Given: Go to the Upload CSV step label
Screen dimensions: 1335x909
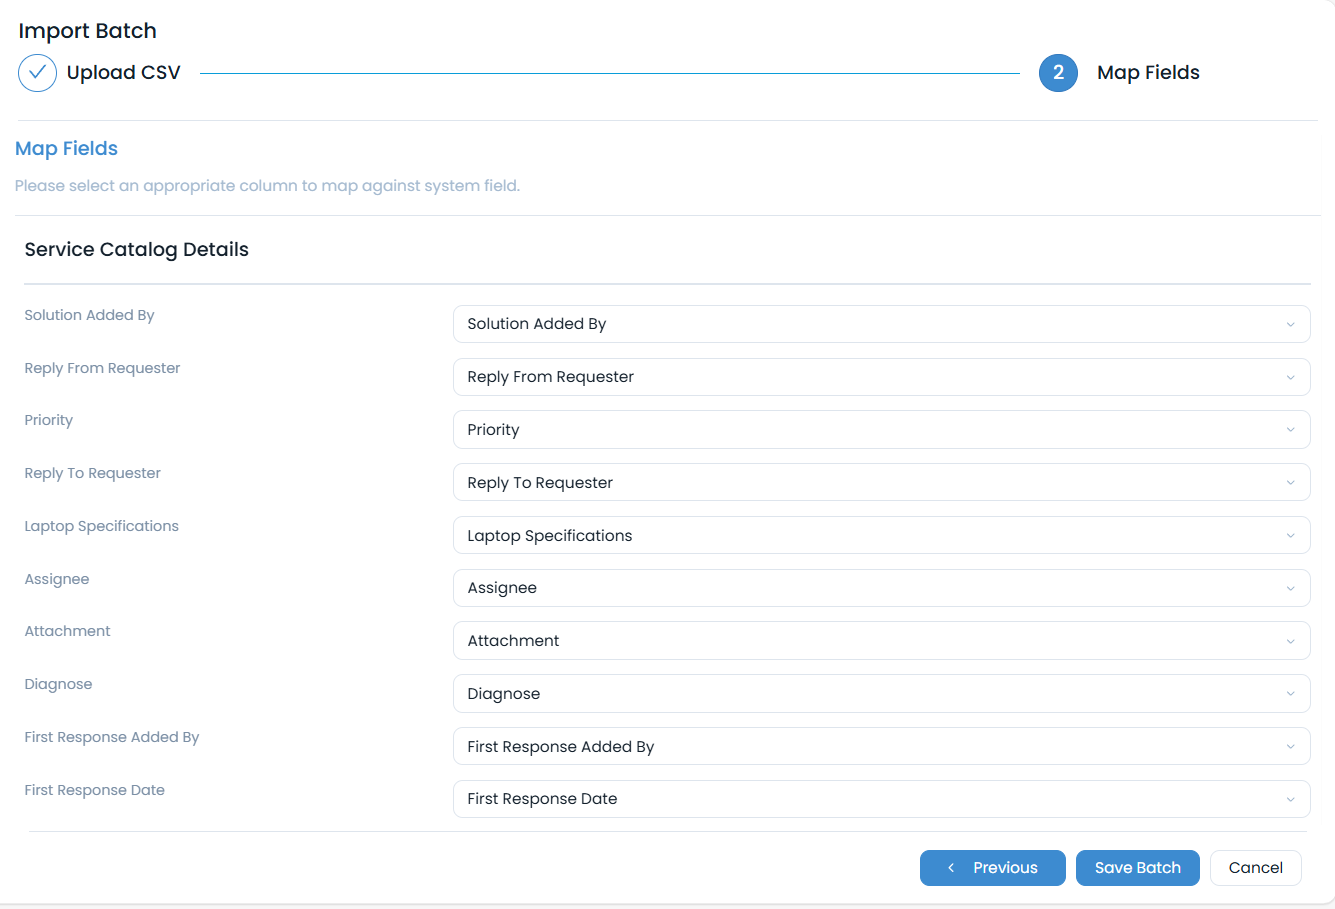Looking at the screenshot, I should click(123, 73).
